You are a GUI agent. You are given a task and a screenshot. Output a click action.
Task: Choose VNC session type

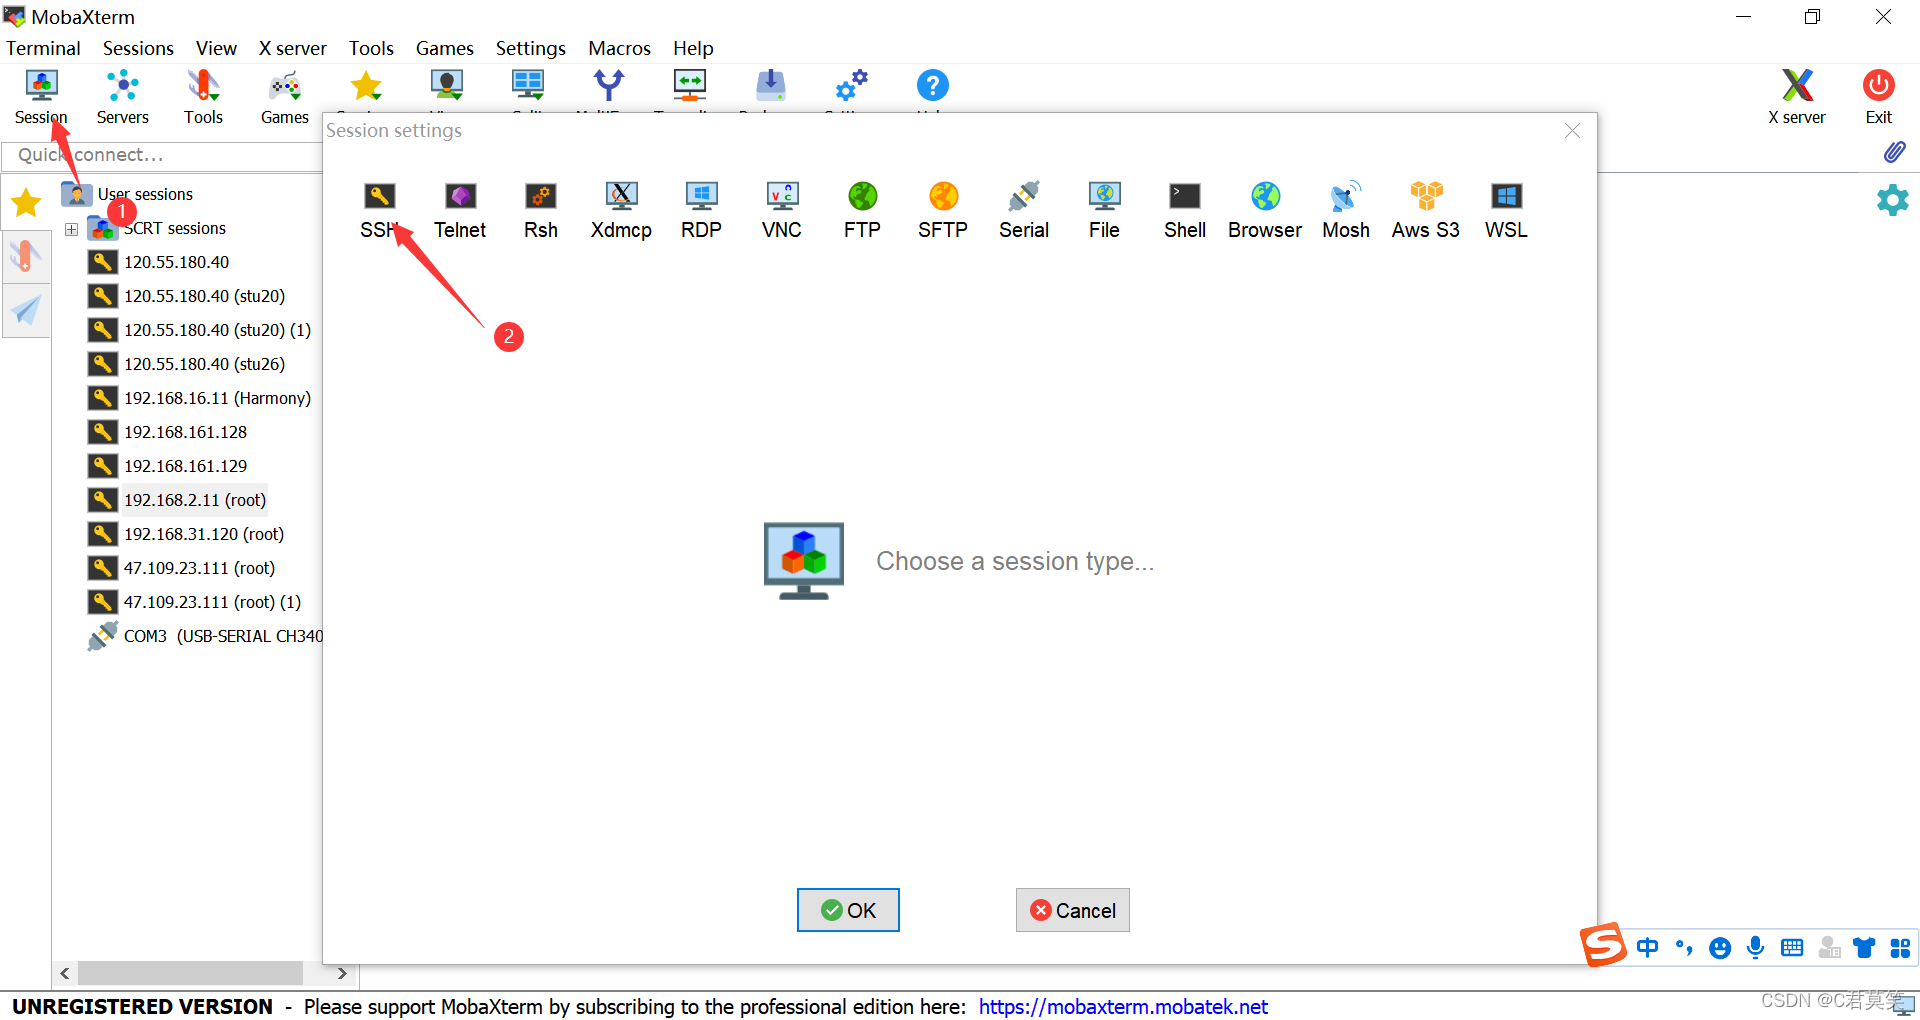coord(782,210)
